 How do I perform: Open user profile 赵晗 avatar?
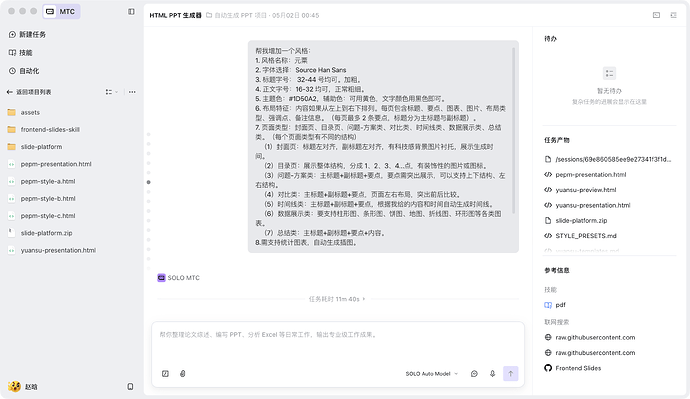15,386
